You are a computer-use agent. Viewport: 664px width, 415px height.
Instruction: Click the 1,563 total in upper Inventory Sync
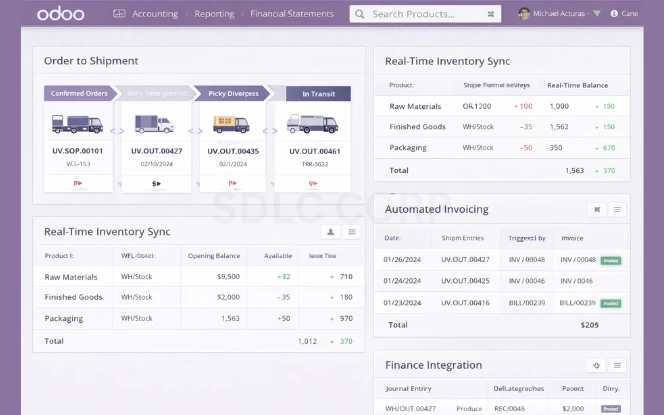575,171
